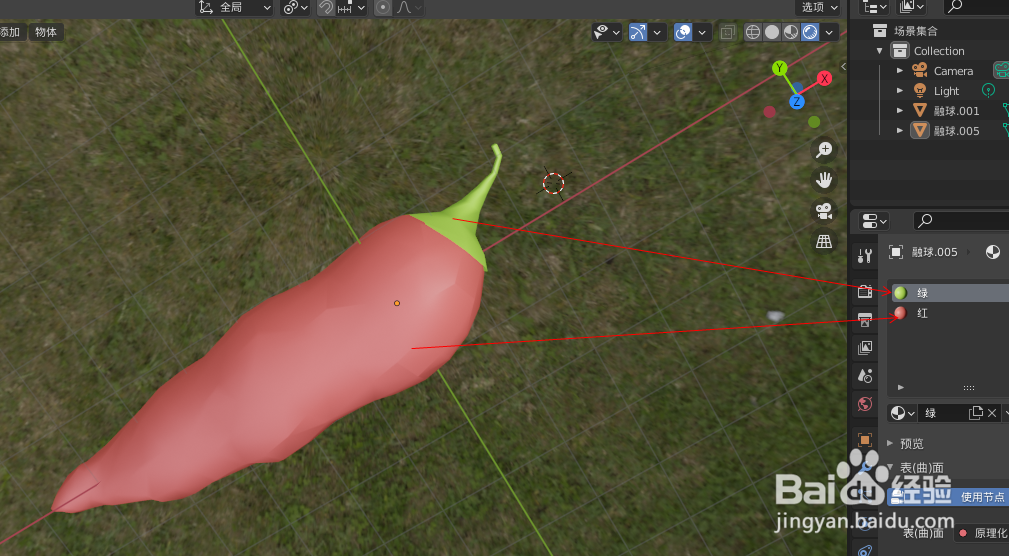1009x556 pixels.
Task: Select the 绿 material slot
Action: (x=950, y=293)
